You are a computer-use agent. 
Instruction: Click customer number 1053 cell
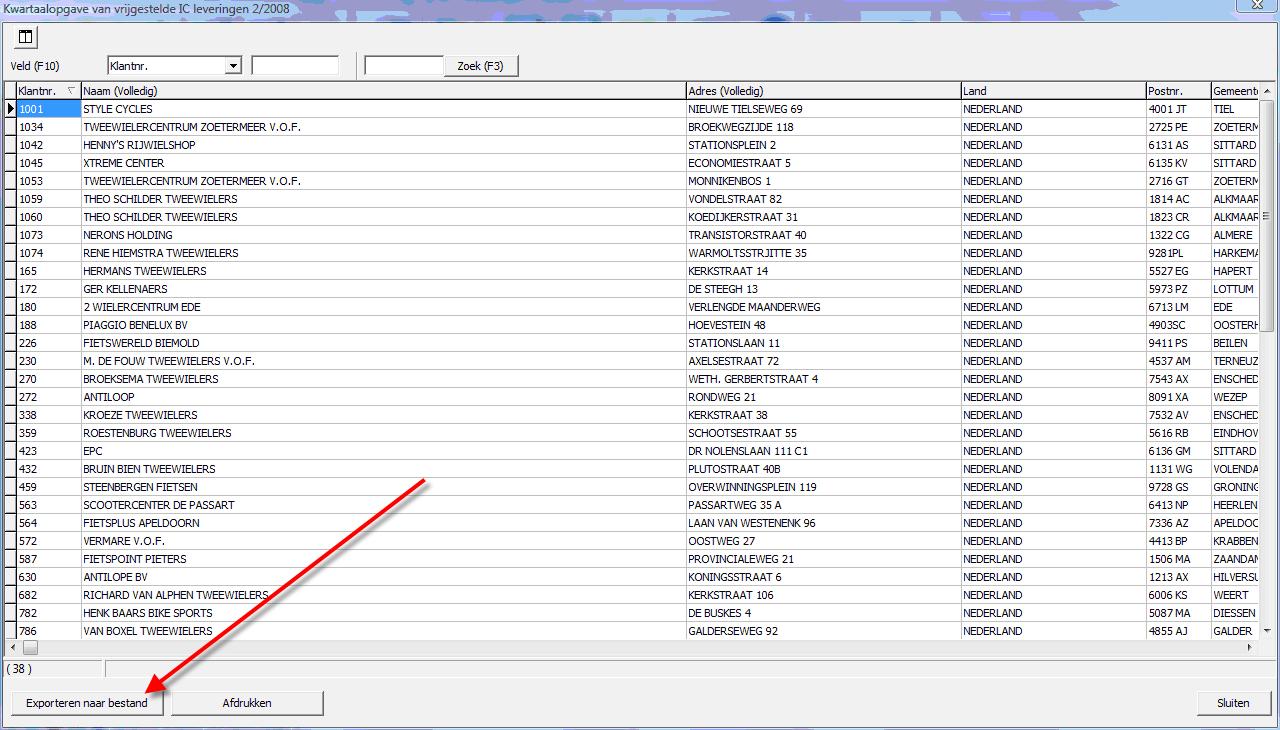[x=48, y=181]
